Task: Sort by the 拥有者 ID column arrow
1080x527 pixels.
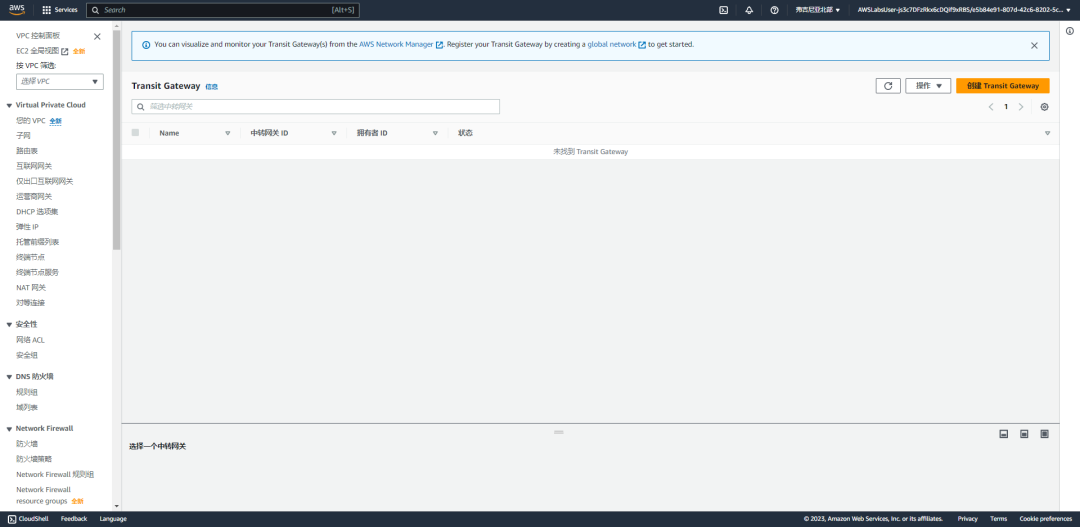Action: point(435,133)
